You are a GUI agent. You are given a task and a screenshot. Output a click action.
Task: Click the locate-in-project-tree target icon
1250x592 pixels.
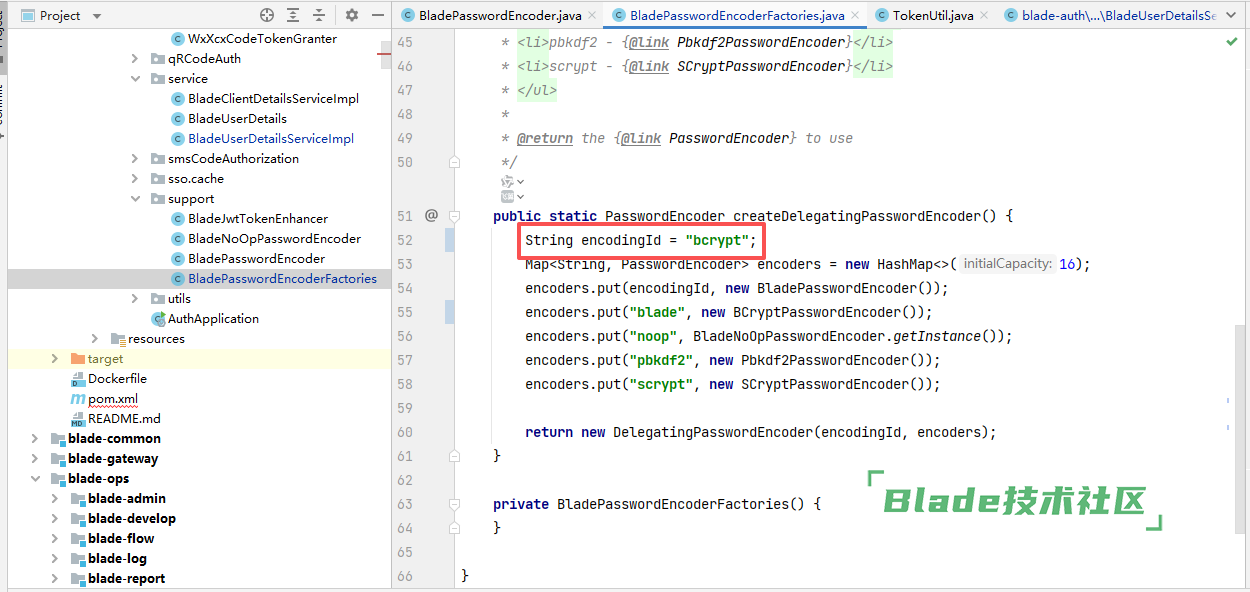267,15
